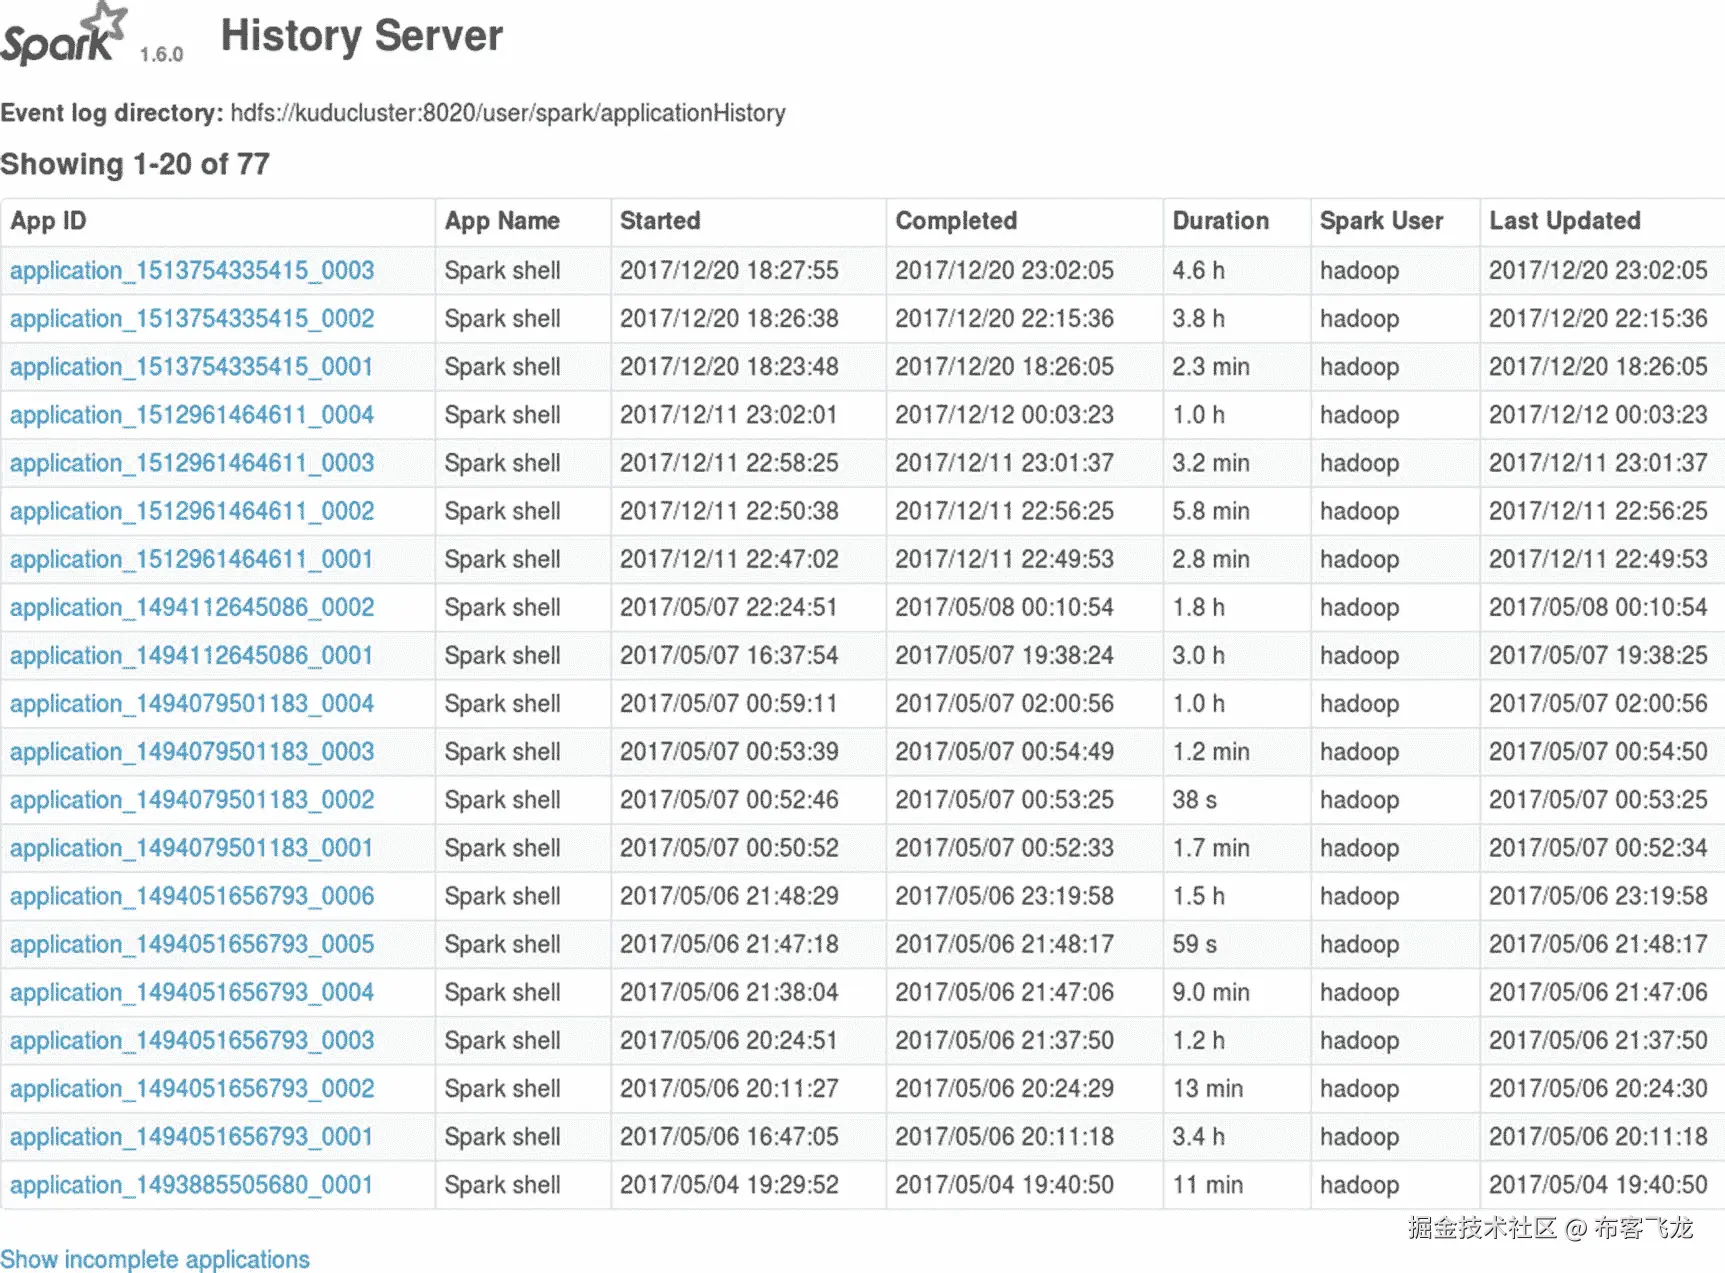Select started time 2017/05/07 00:59:11
Viewport: 1725px width, 1273px height.
[729, 704]
